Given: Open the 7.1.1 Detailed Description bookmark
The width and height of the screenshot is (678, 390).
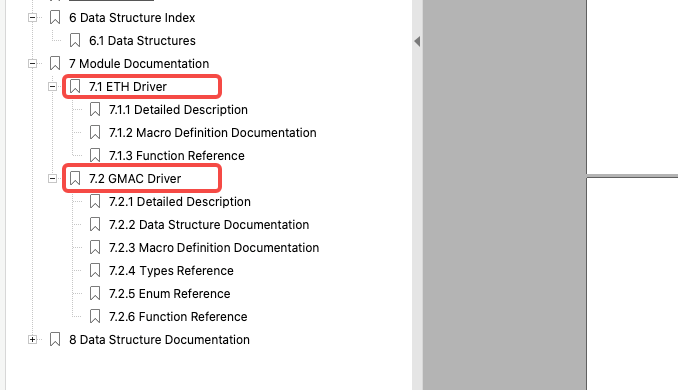Looking at the screenshot, I should click(178, 109).
